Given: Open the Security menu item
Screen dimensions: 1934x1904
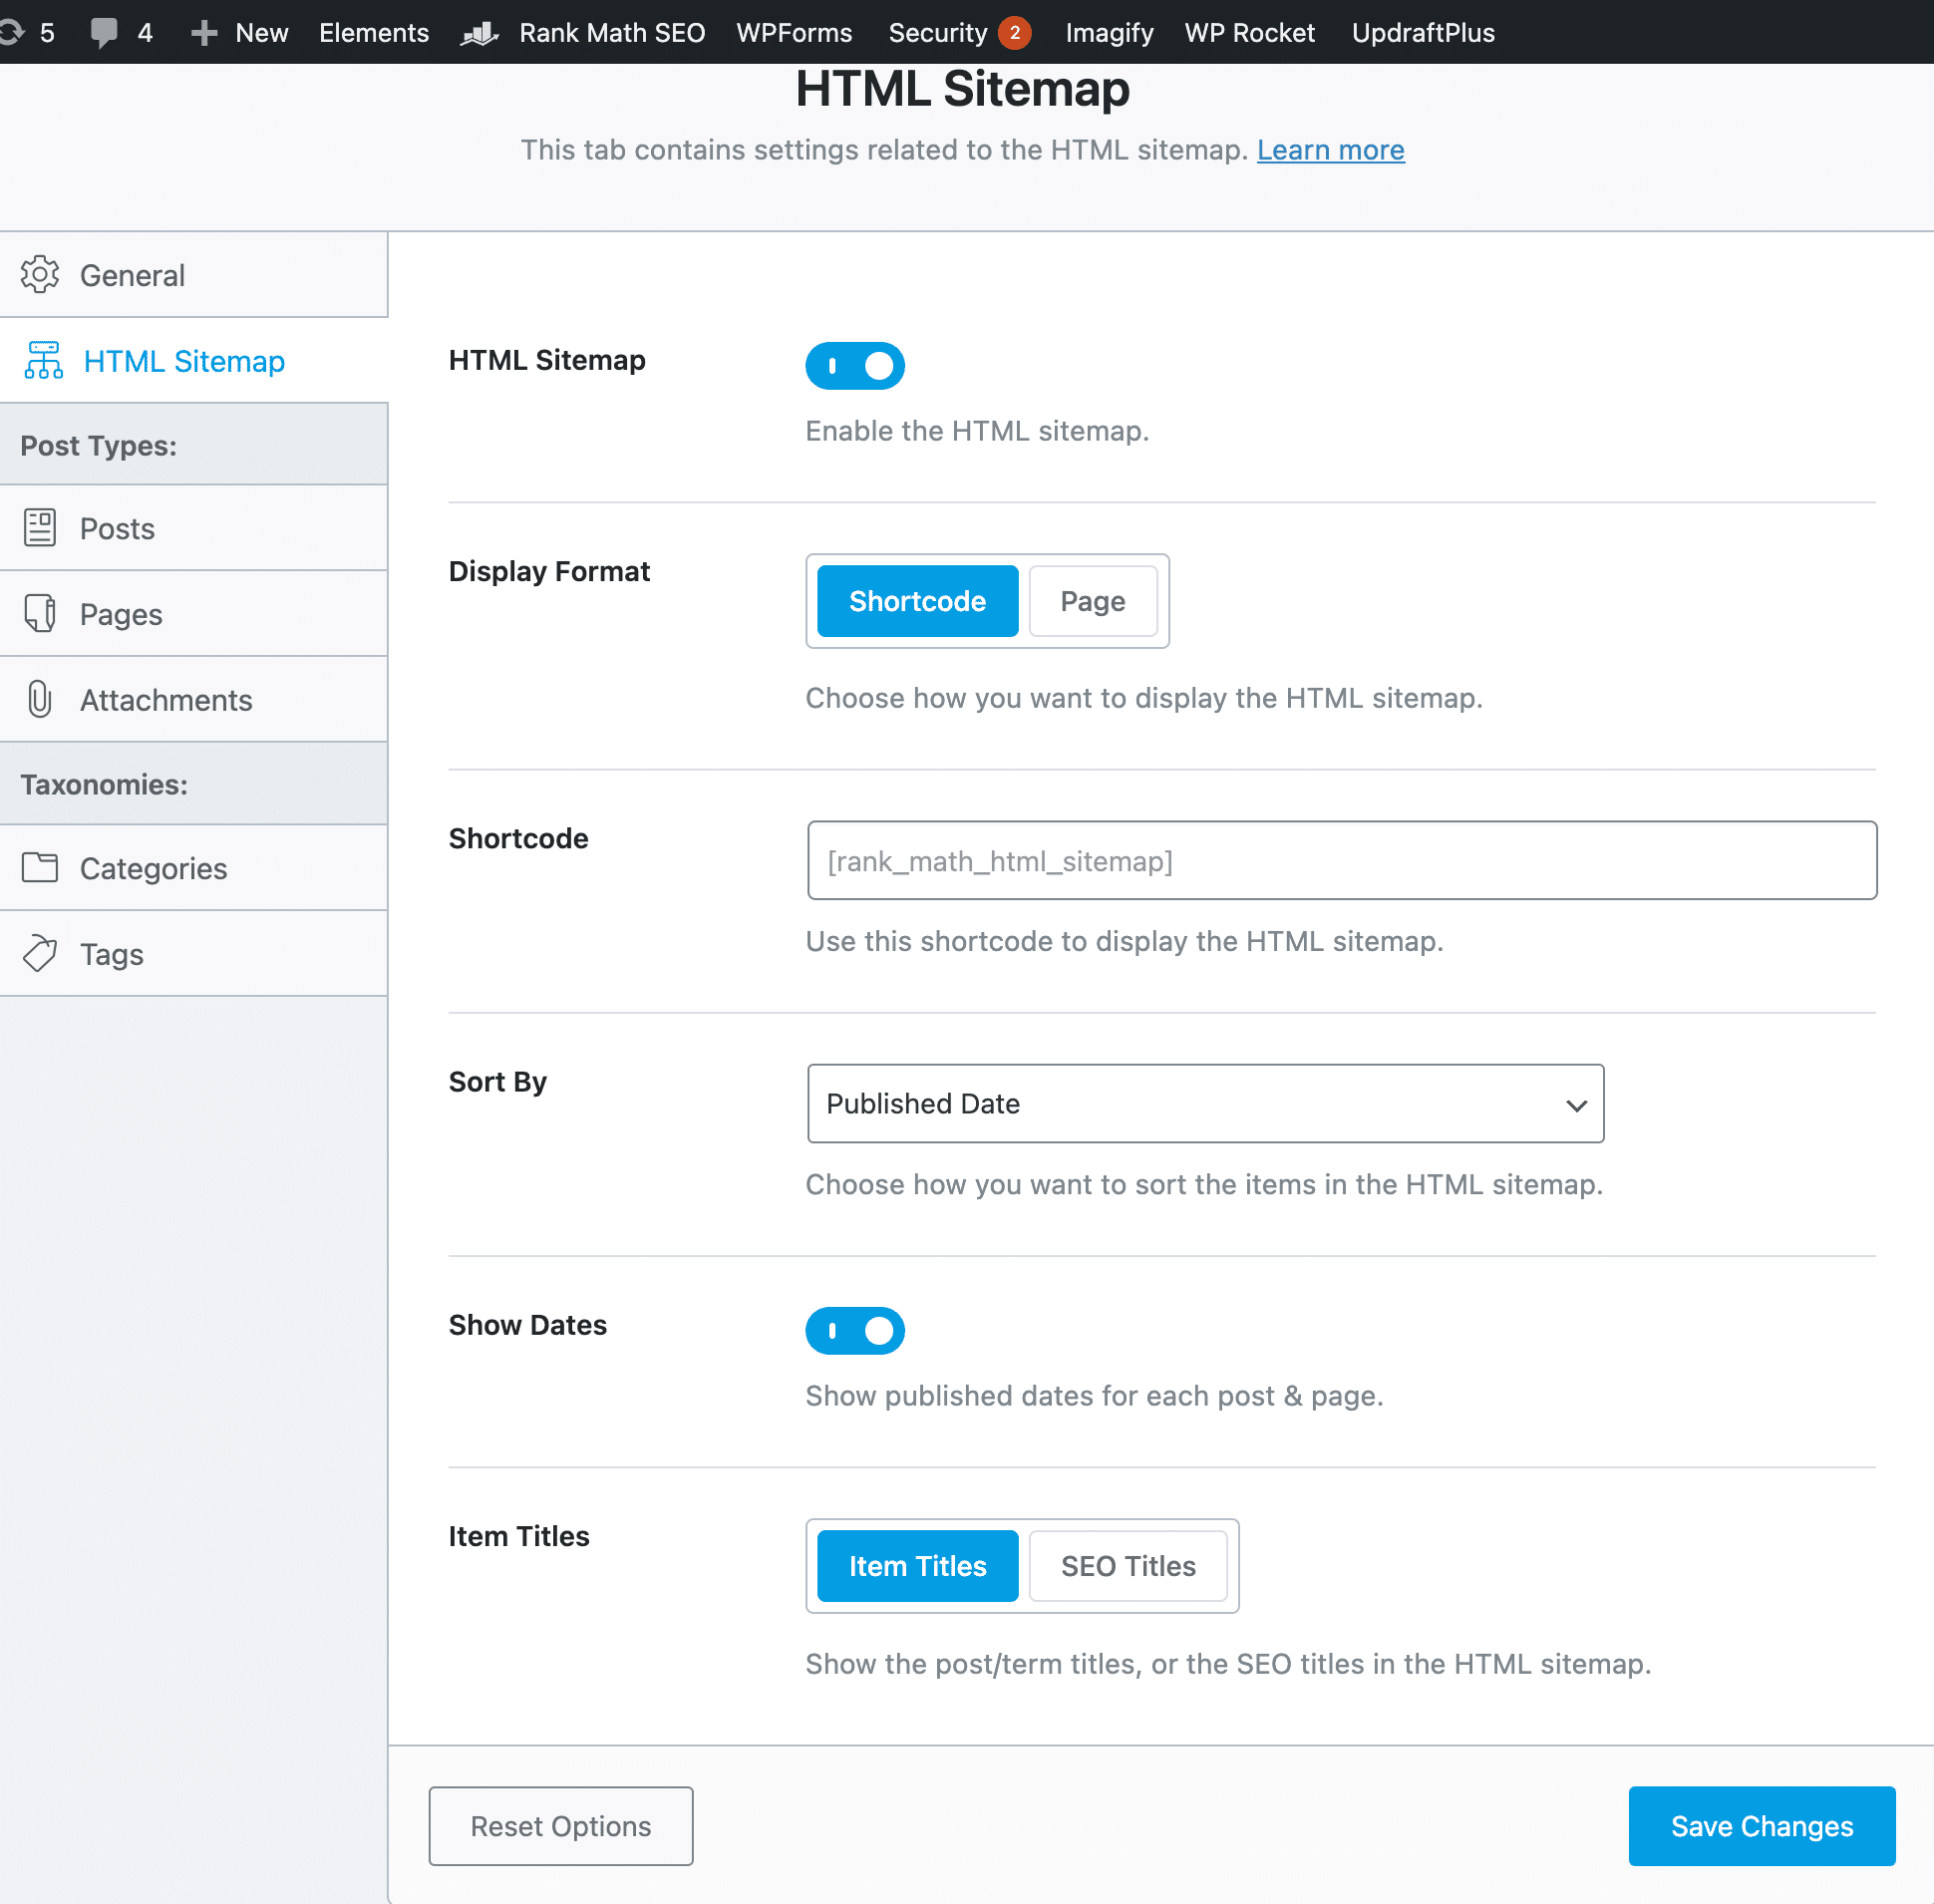Looking at the screenshot, I should (938, 32).
